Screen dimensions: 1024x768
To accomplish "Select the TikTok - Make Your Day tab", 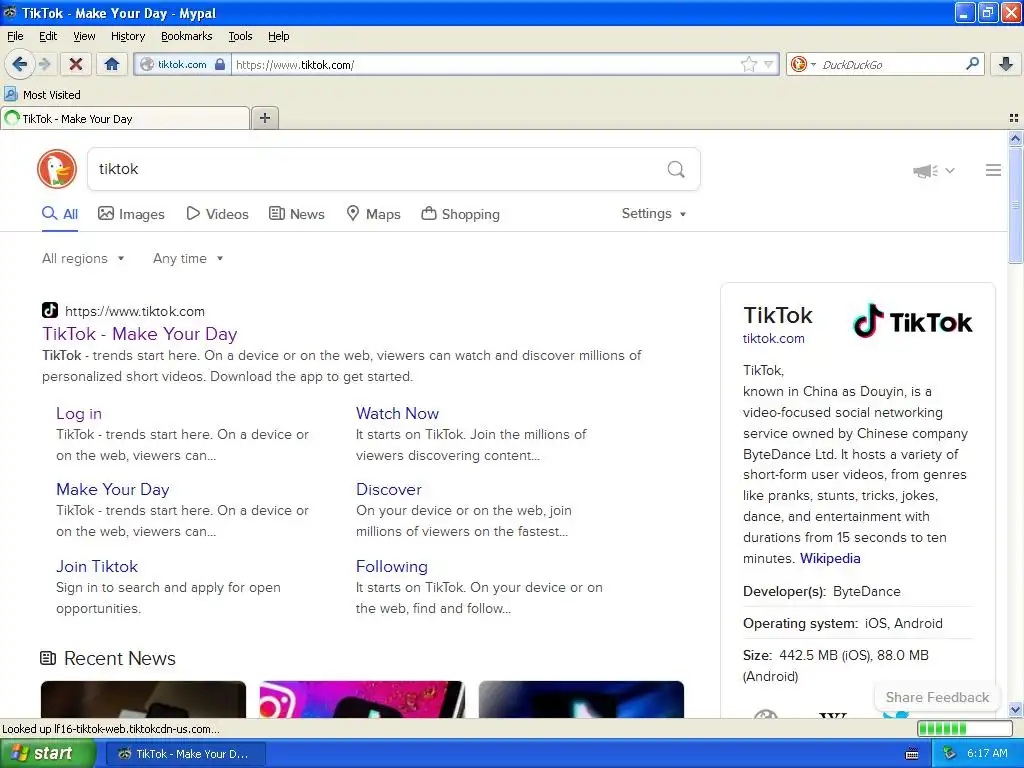I will tap(125, 118).
